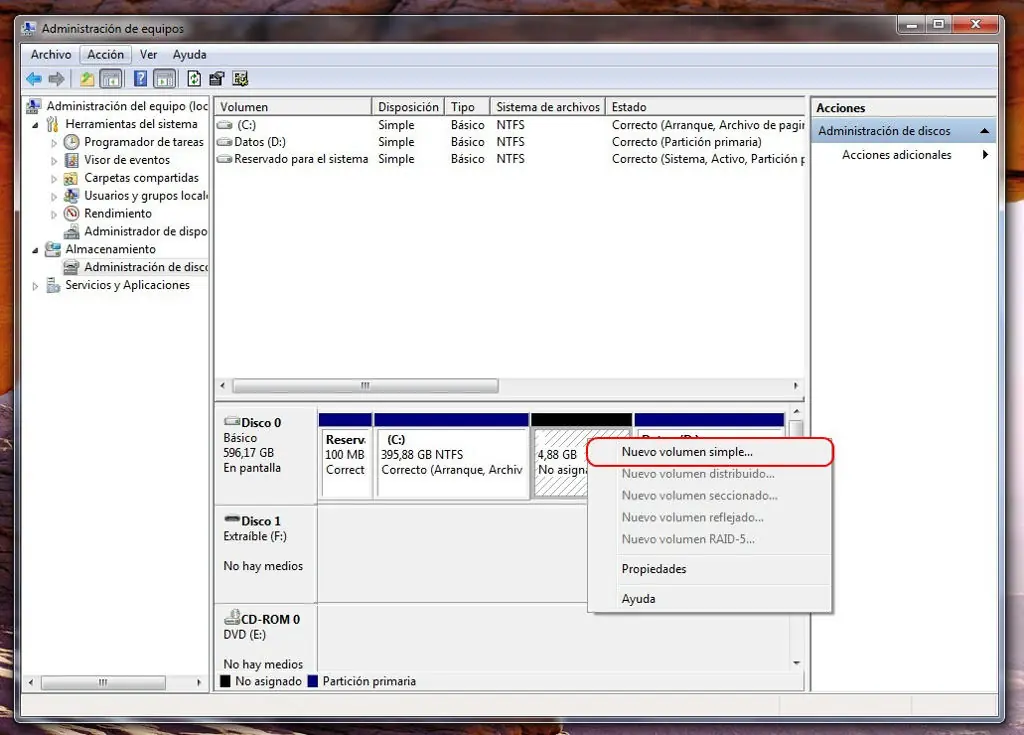1024x735 pixels.
Task: Toggle the Show/Hide Action Pane icon
Action: (x=164, y=79)
